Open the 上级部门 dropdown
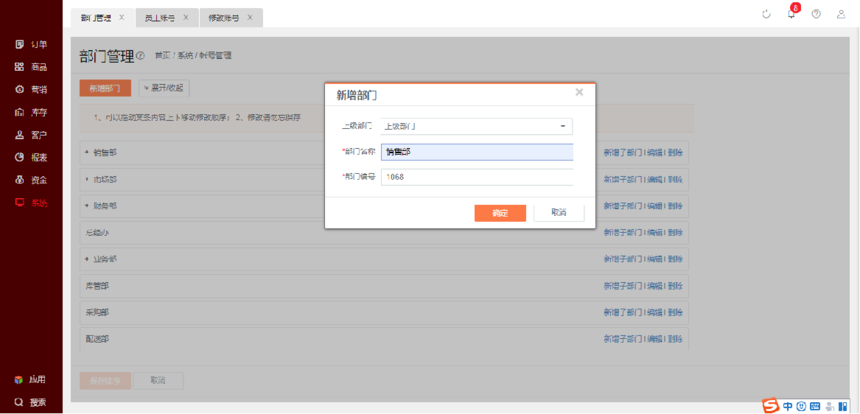The width and height of the screenshot is (860, 414). coord(476,127)
